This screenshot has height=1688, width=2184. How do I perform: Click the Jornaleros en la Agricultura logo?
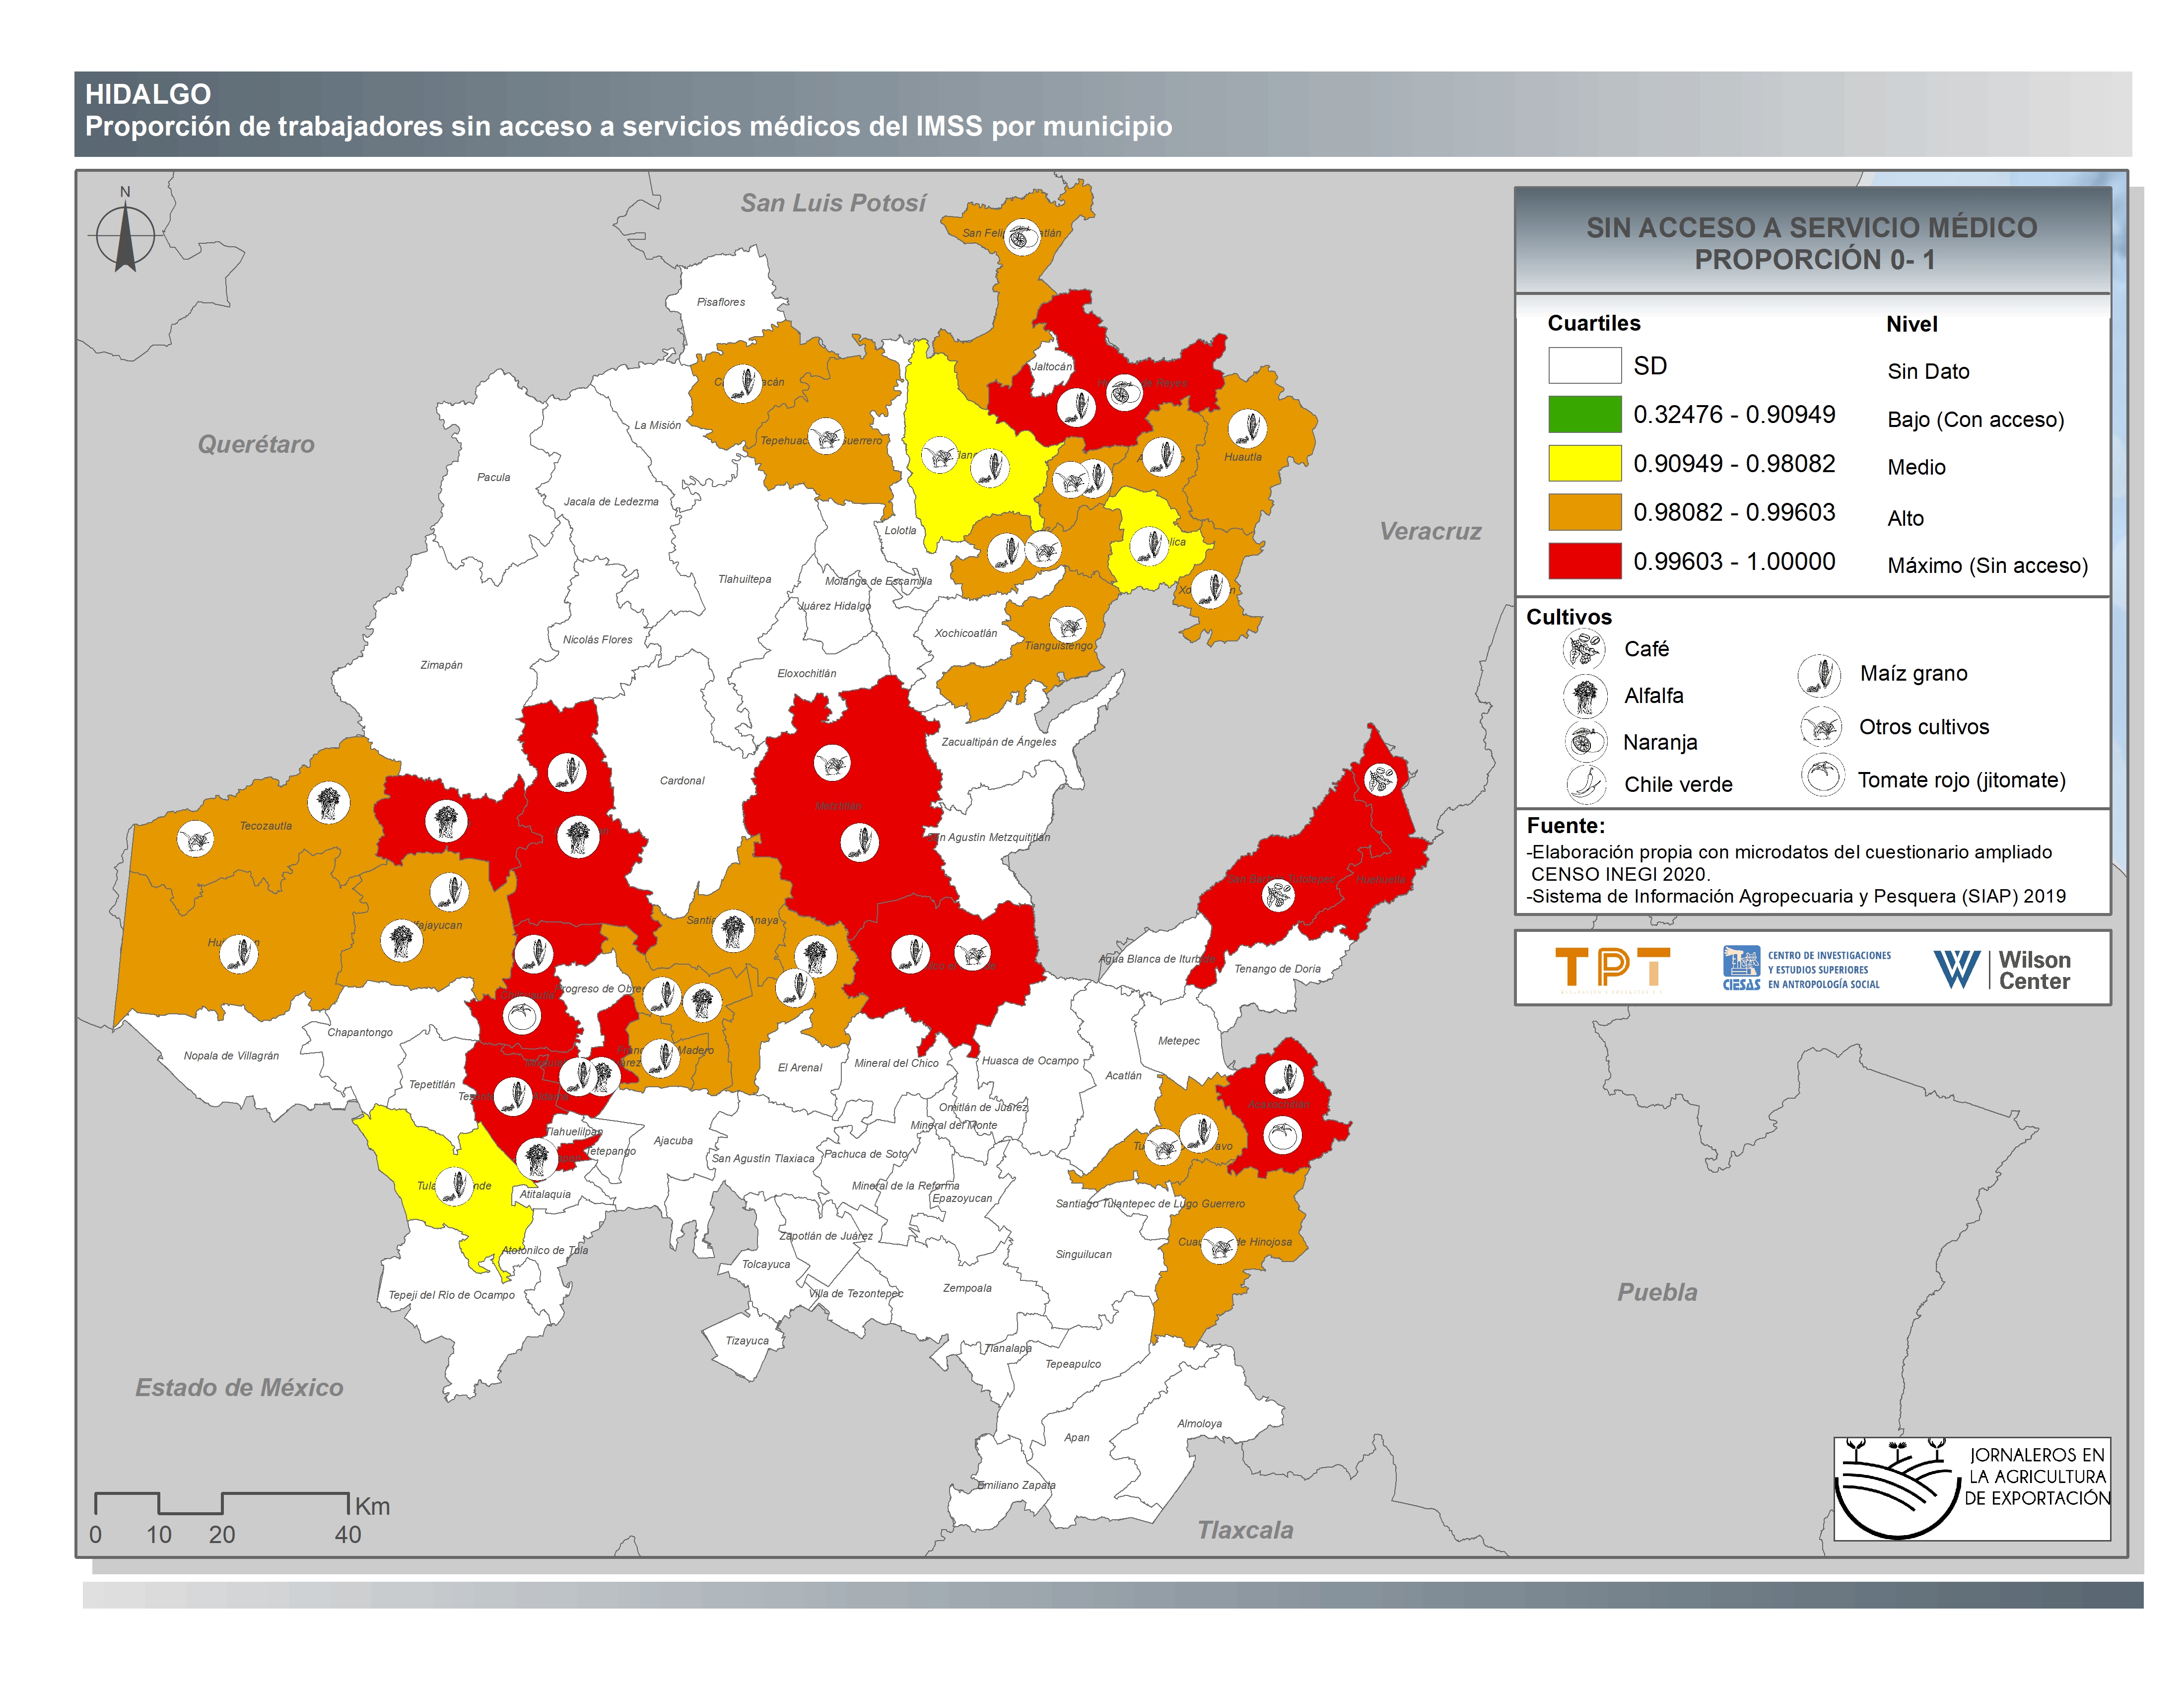click(1971, 1489)
